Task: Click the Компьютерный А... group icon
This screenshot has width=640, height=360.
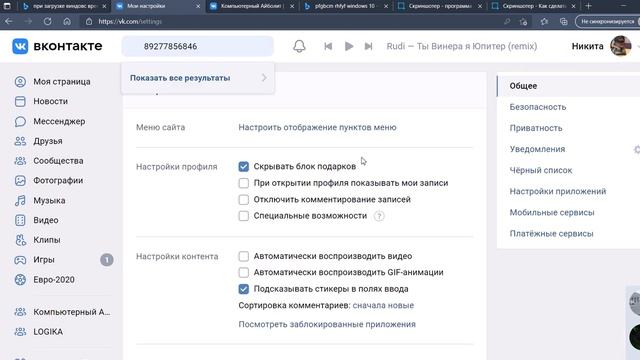Action: tap(20, 312)
